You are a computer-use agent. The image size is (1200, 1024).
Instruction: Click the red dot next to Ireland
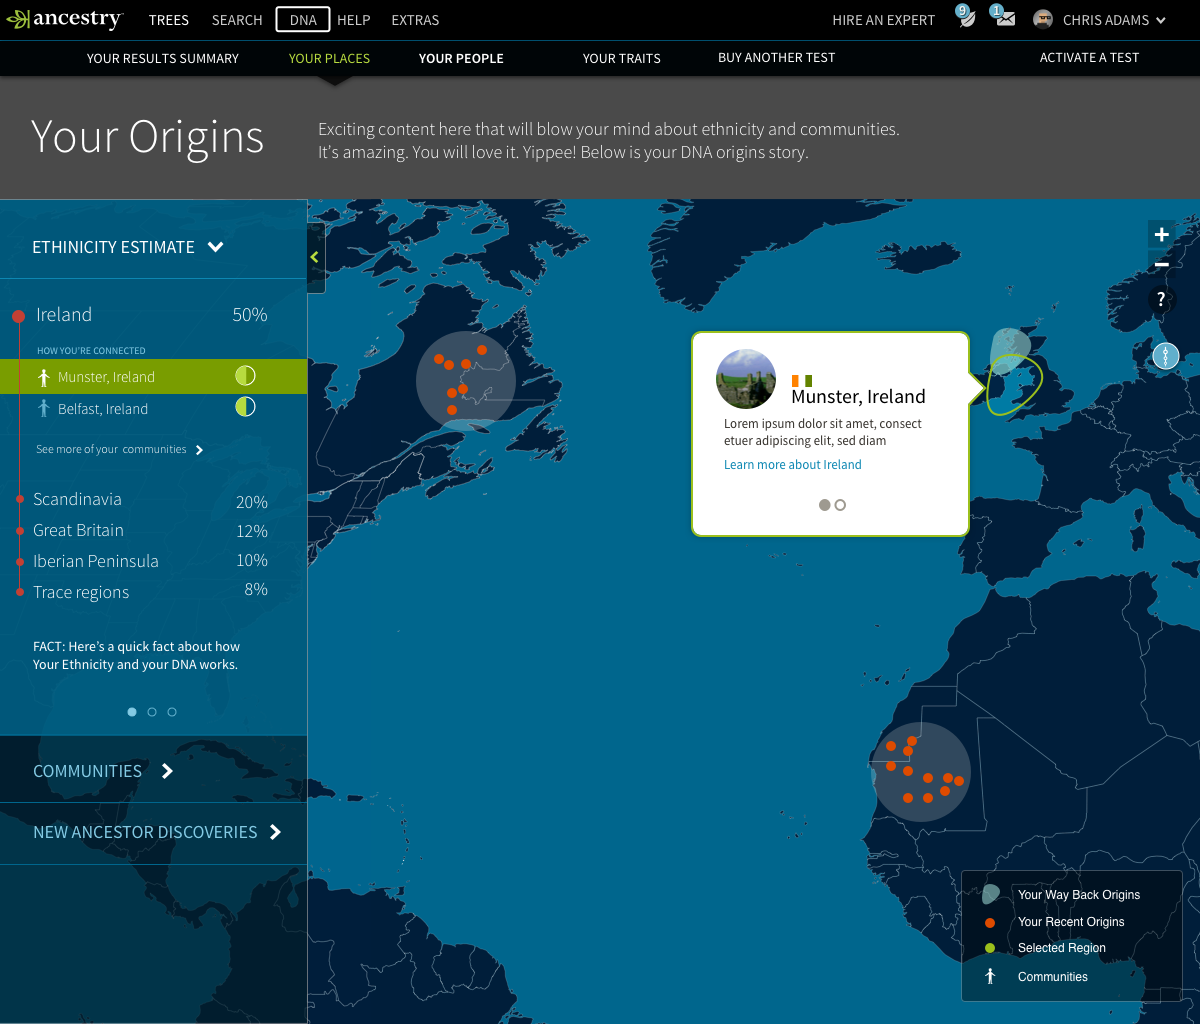point(18,316)
